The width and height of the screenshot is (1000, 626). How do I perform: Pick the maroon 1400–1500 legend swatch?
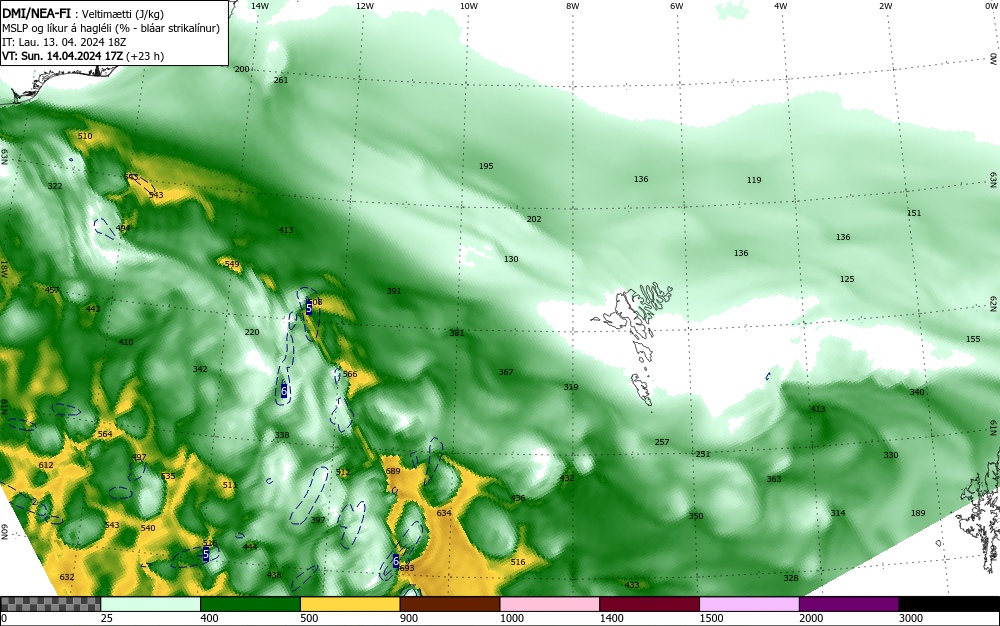(649, 604)
